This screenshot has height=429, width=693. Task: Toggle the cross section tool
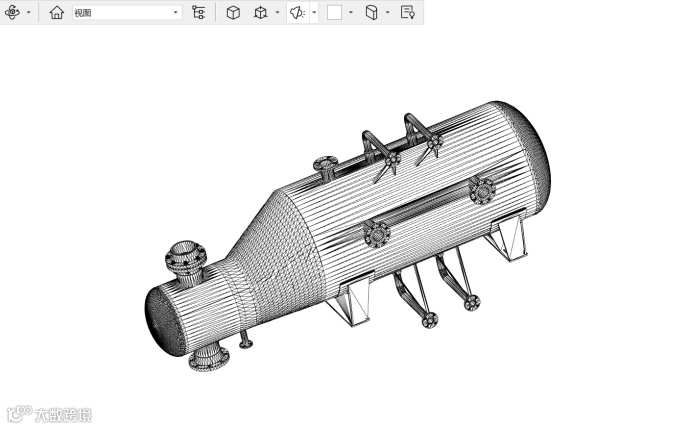[372, 12]
